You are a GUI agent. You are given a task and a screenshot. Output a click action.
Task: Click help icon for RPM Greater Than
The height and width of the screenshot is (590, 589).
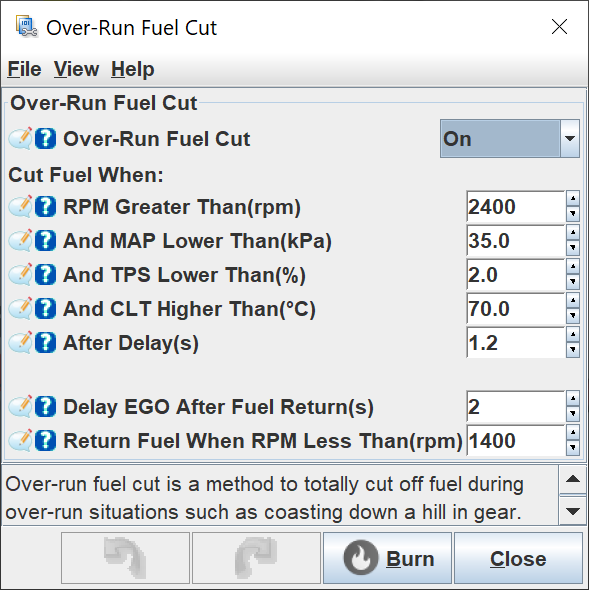tap(46, 207)
